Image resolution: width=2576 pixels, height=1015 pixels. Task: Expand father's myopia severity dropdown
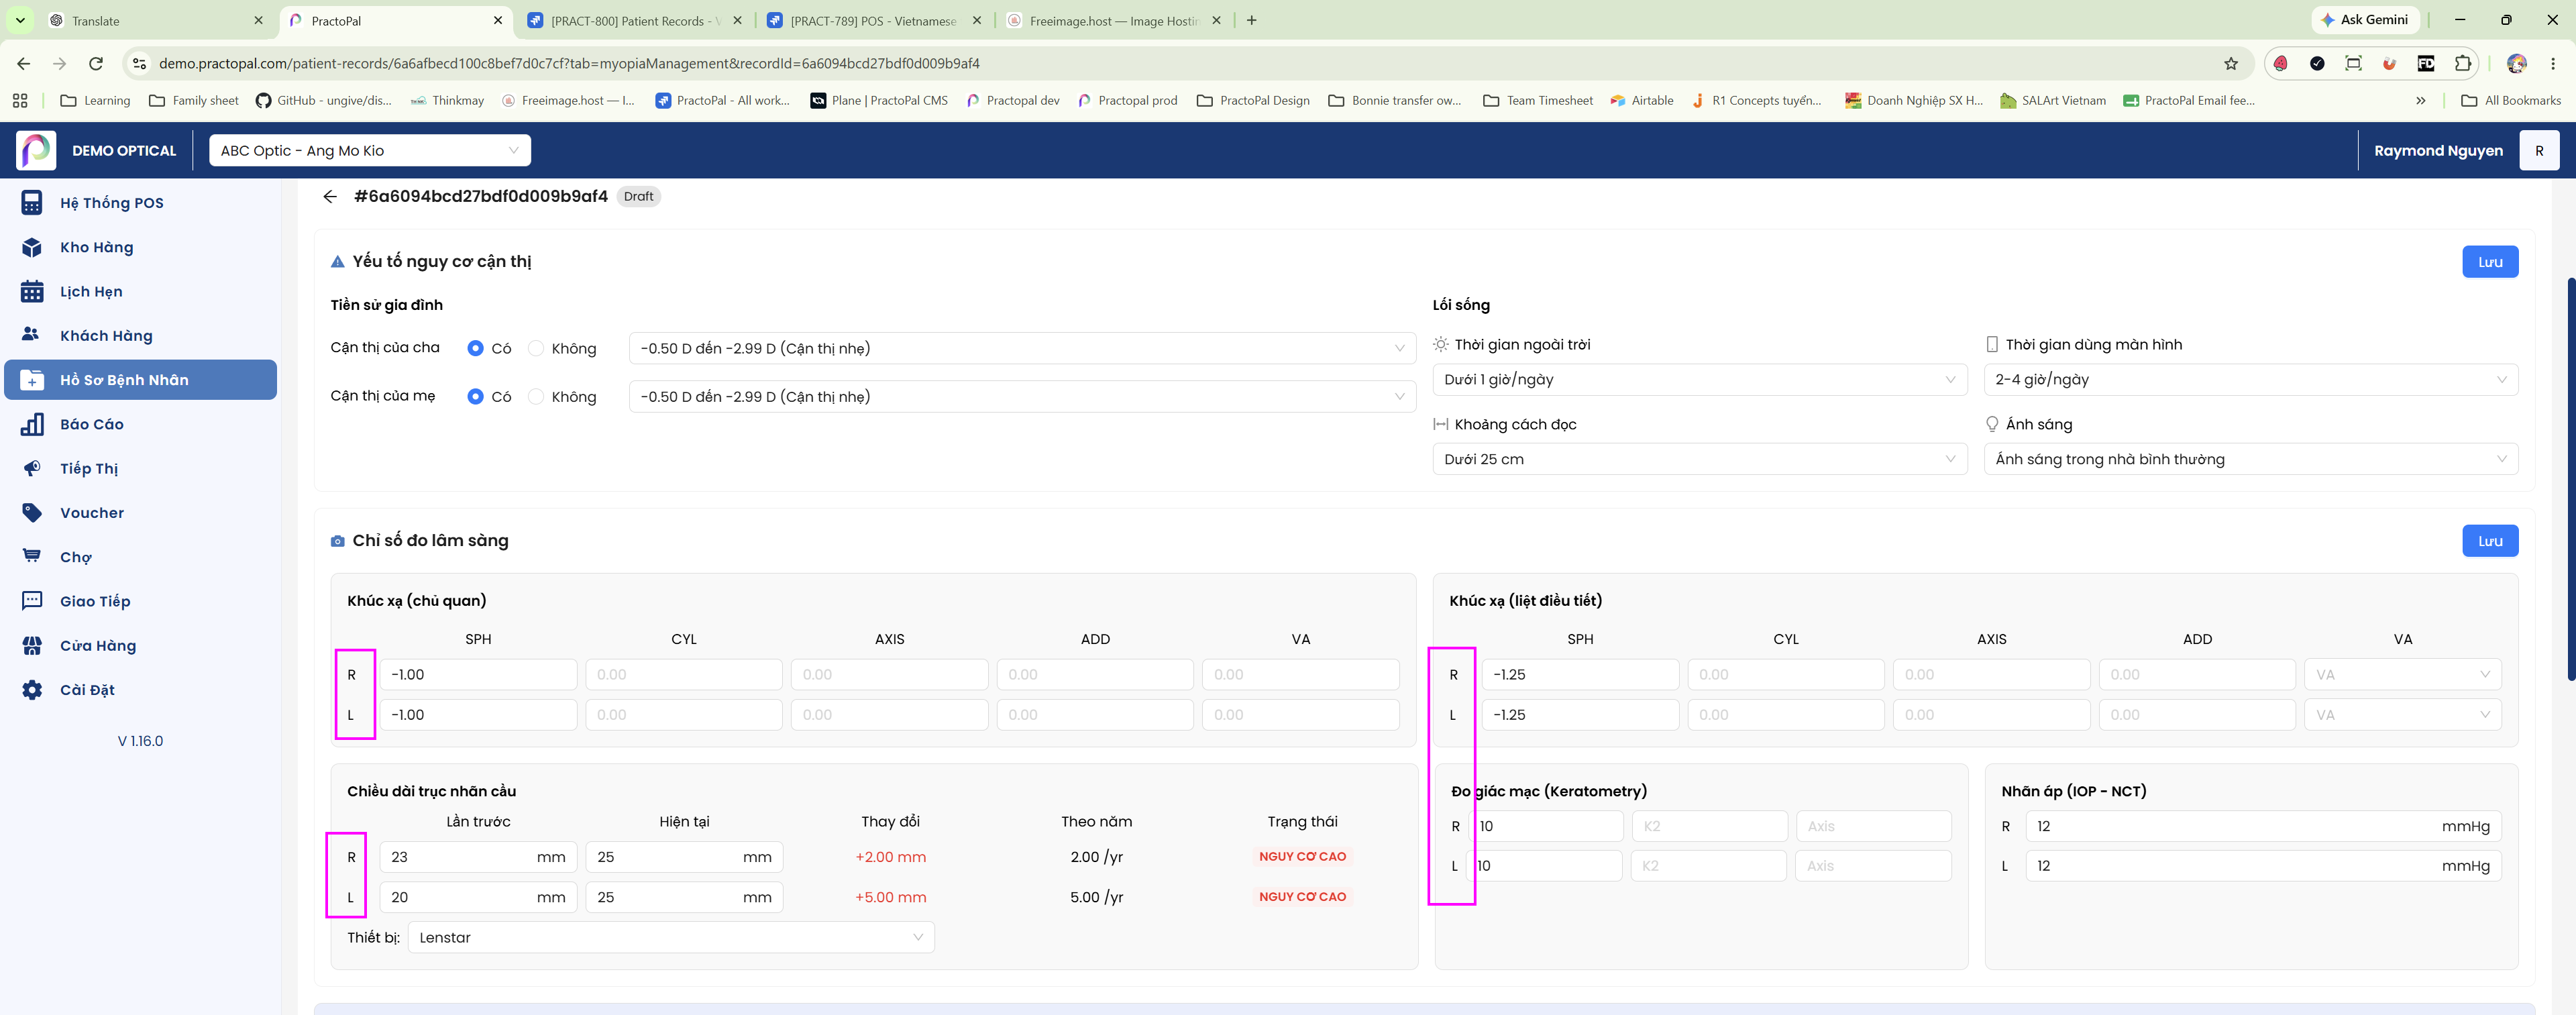coord(1022,348)
